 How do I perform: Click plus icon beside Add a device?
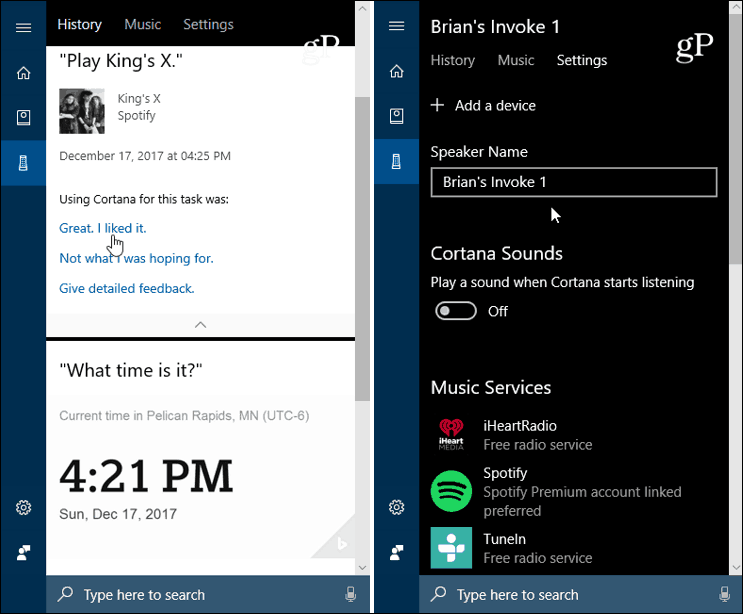[x=437, y=105]
